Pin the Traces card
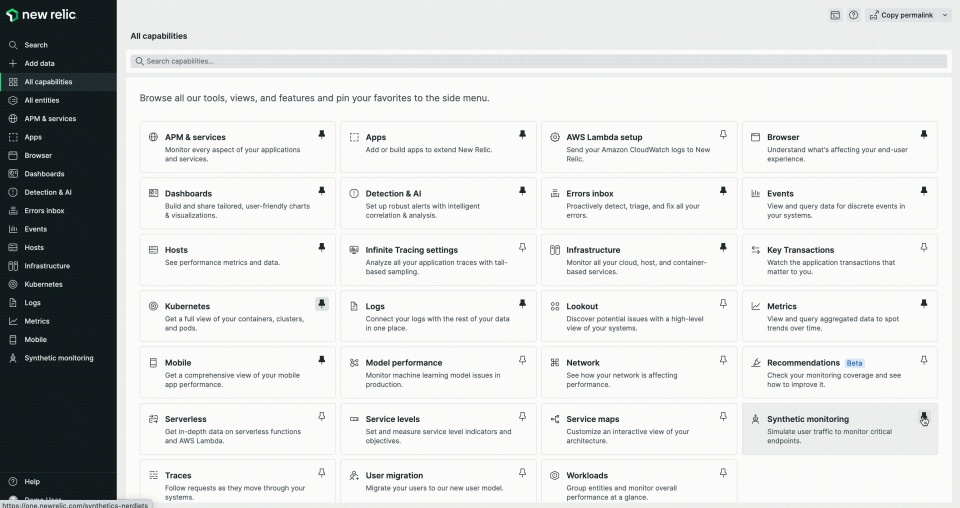Viewport: 960px width, 508px height. [x=321, y=473]
